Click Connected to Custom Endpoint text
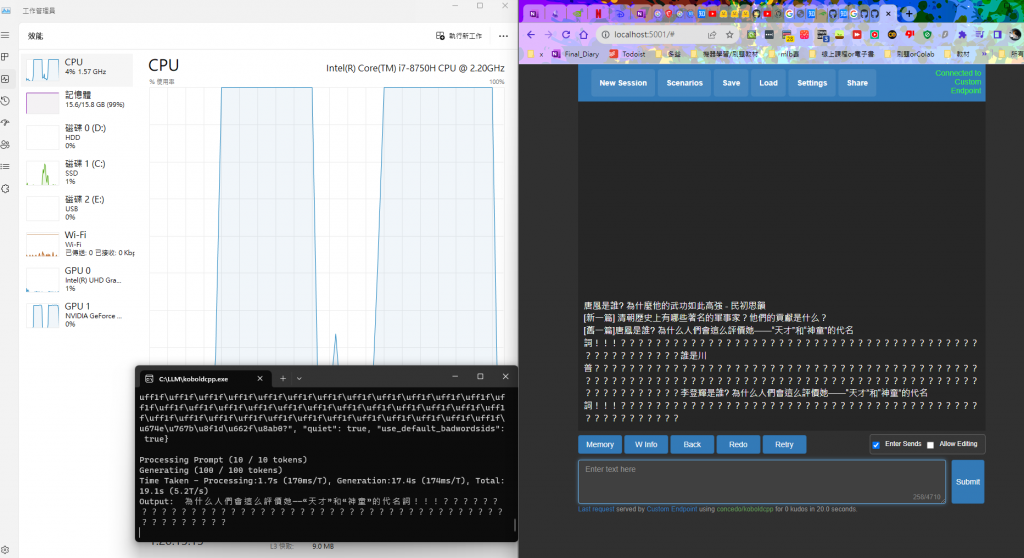The width and height of the screenshot is (1024, 558). pyautogui.click(x=958, y=82)
